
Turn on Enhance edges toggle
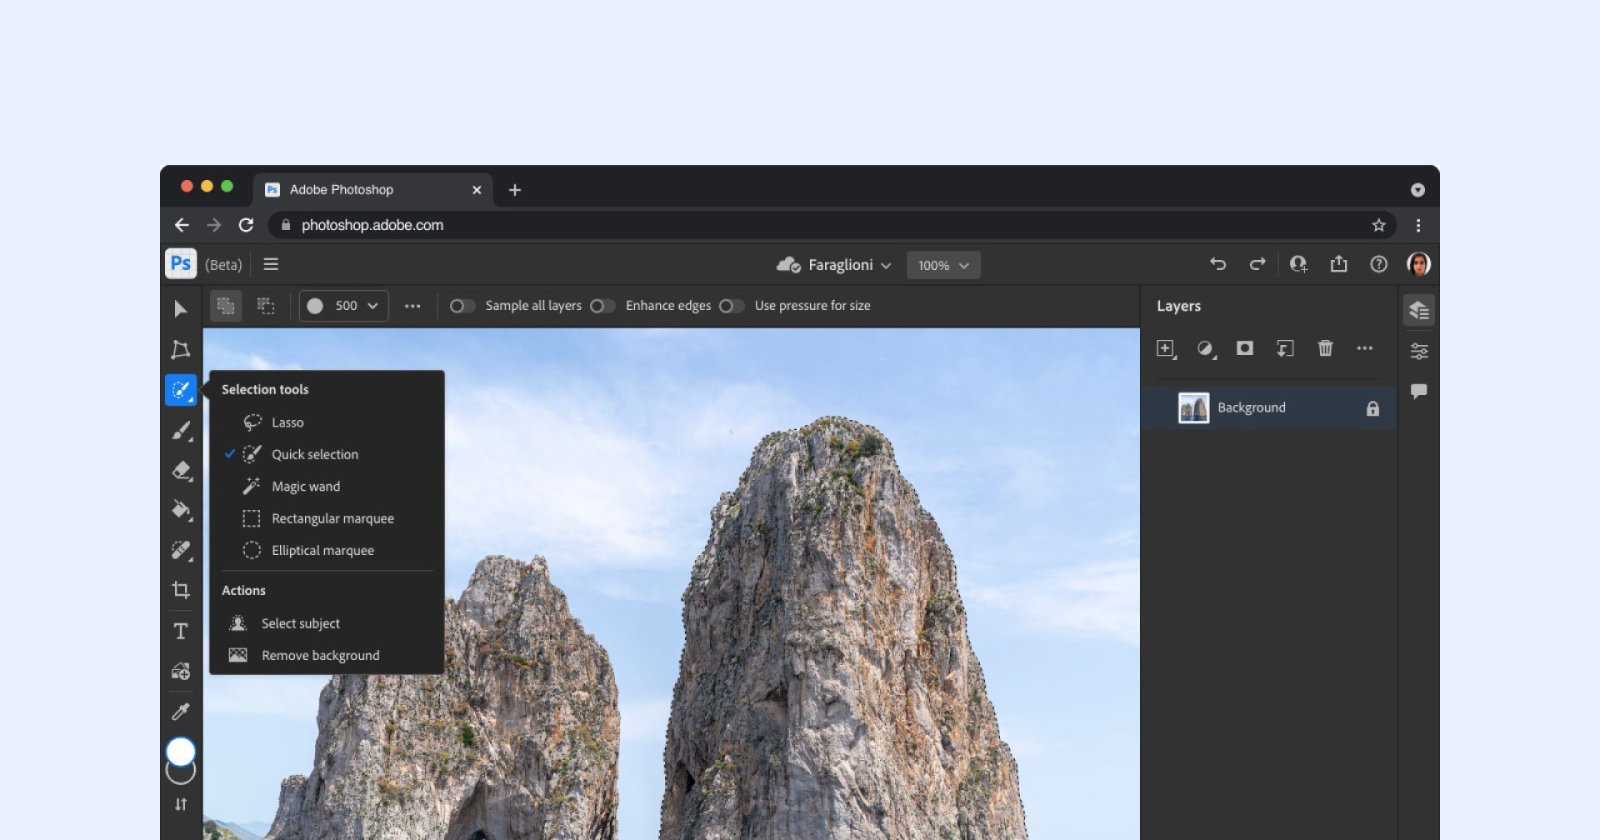point(602,306)
